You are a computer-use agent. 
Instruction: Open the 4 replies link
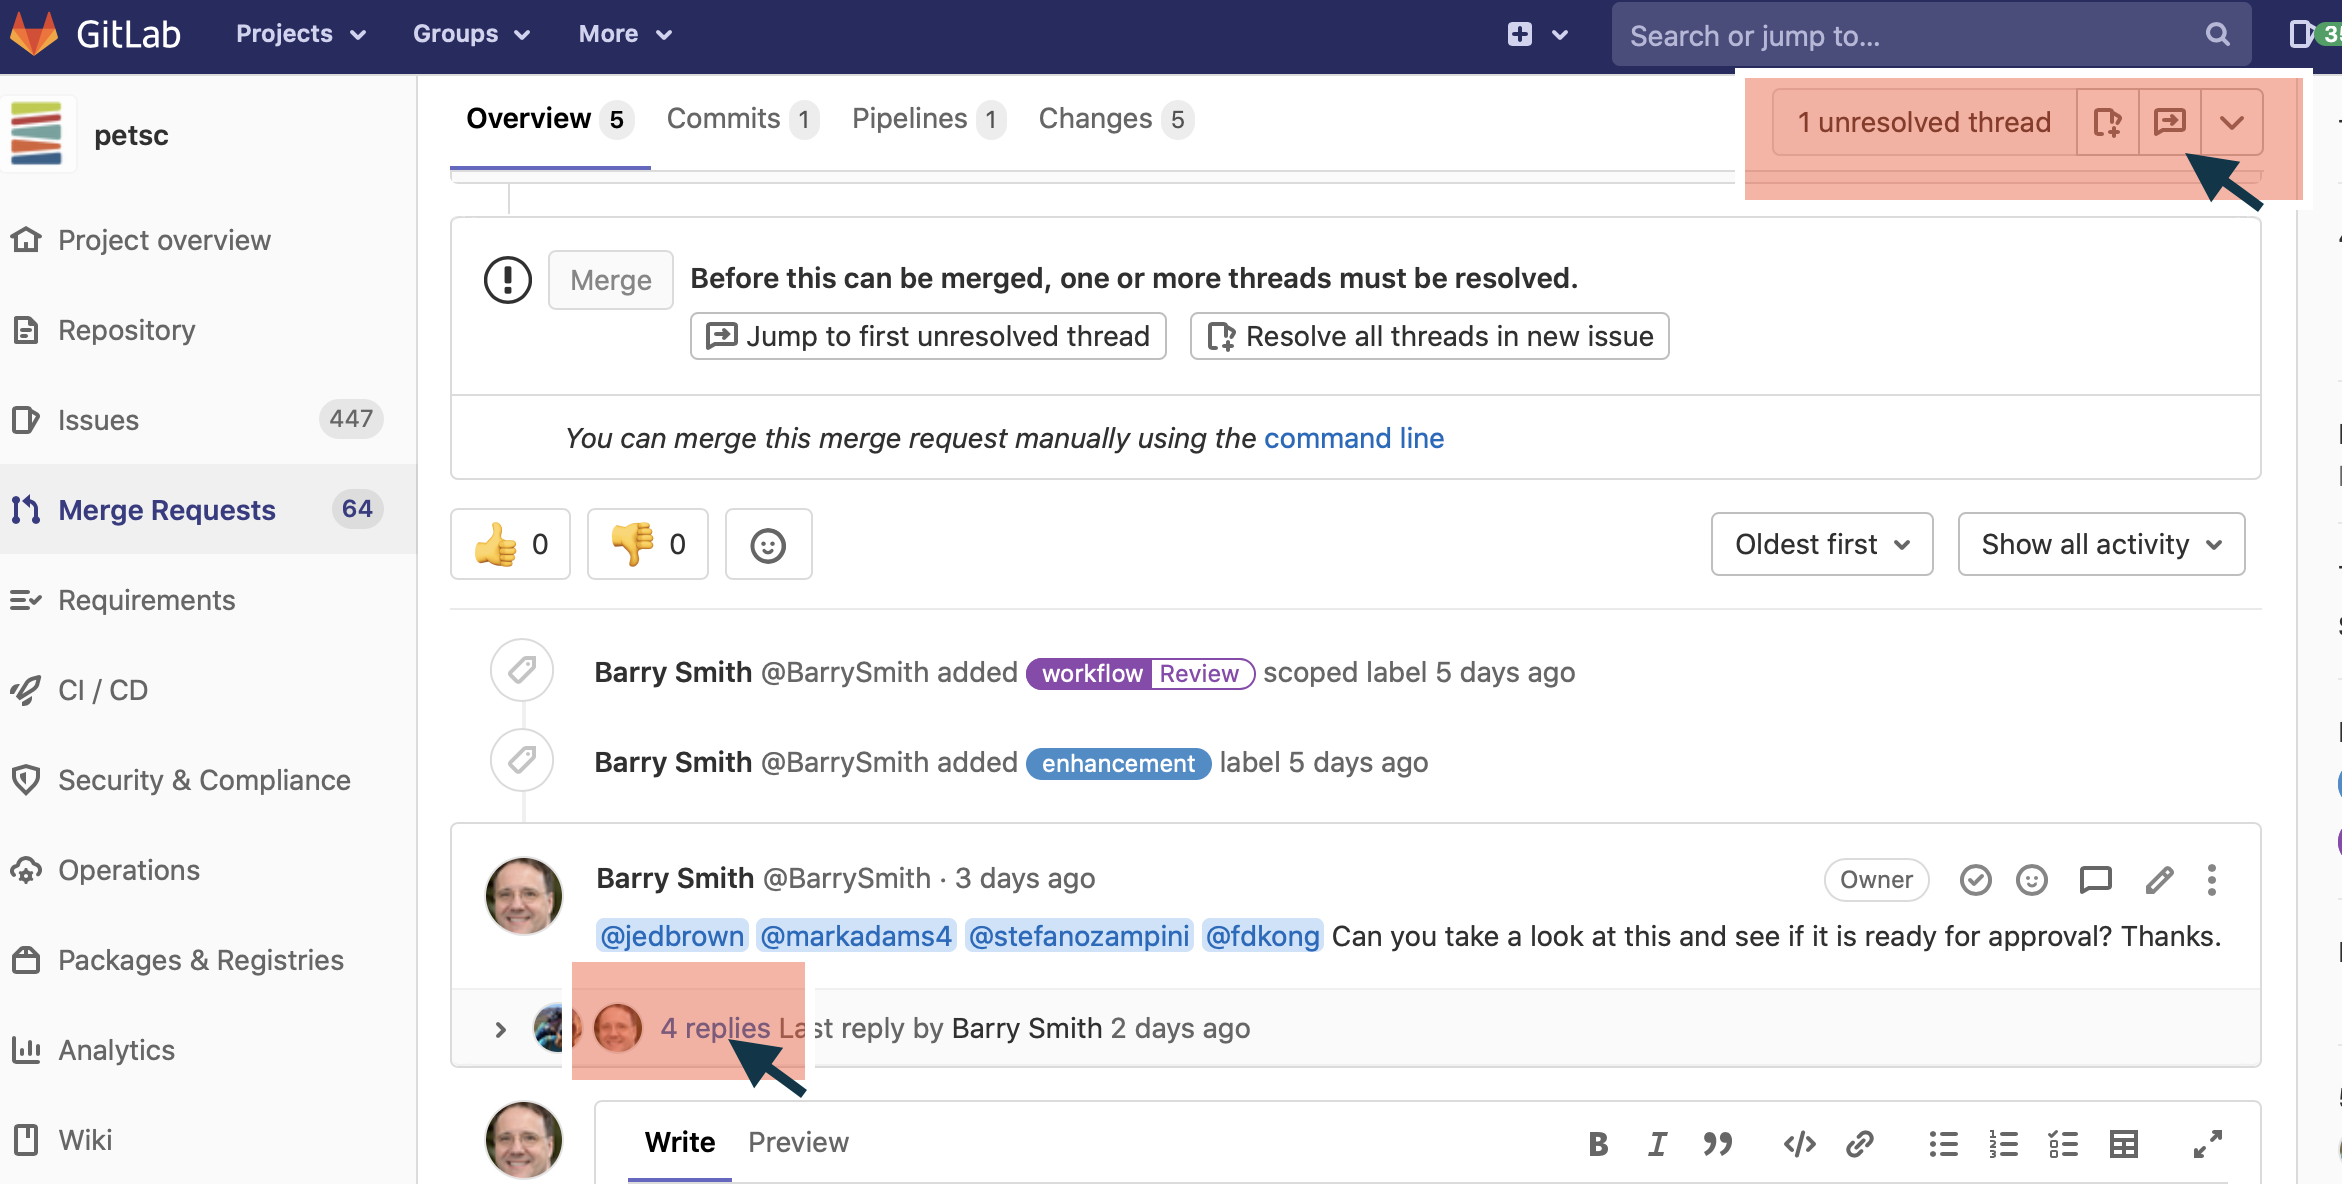coord(715,1028)
